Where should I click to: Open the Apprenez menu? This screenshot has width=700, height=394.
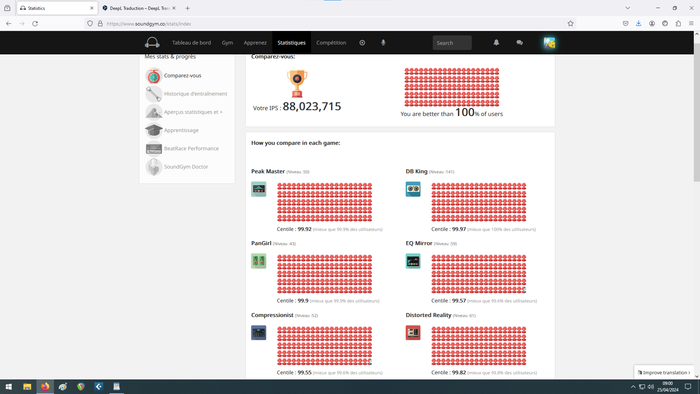click(x=255, y=43)
